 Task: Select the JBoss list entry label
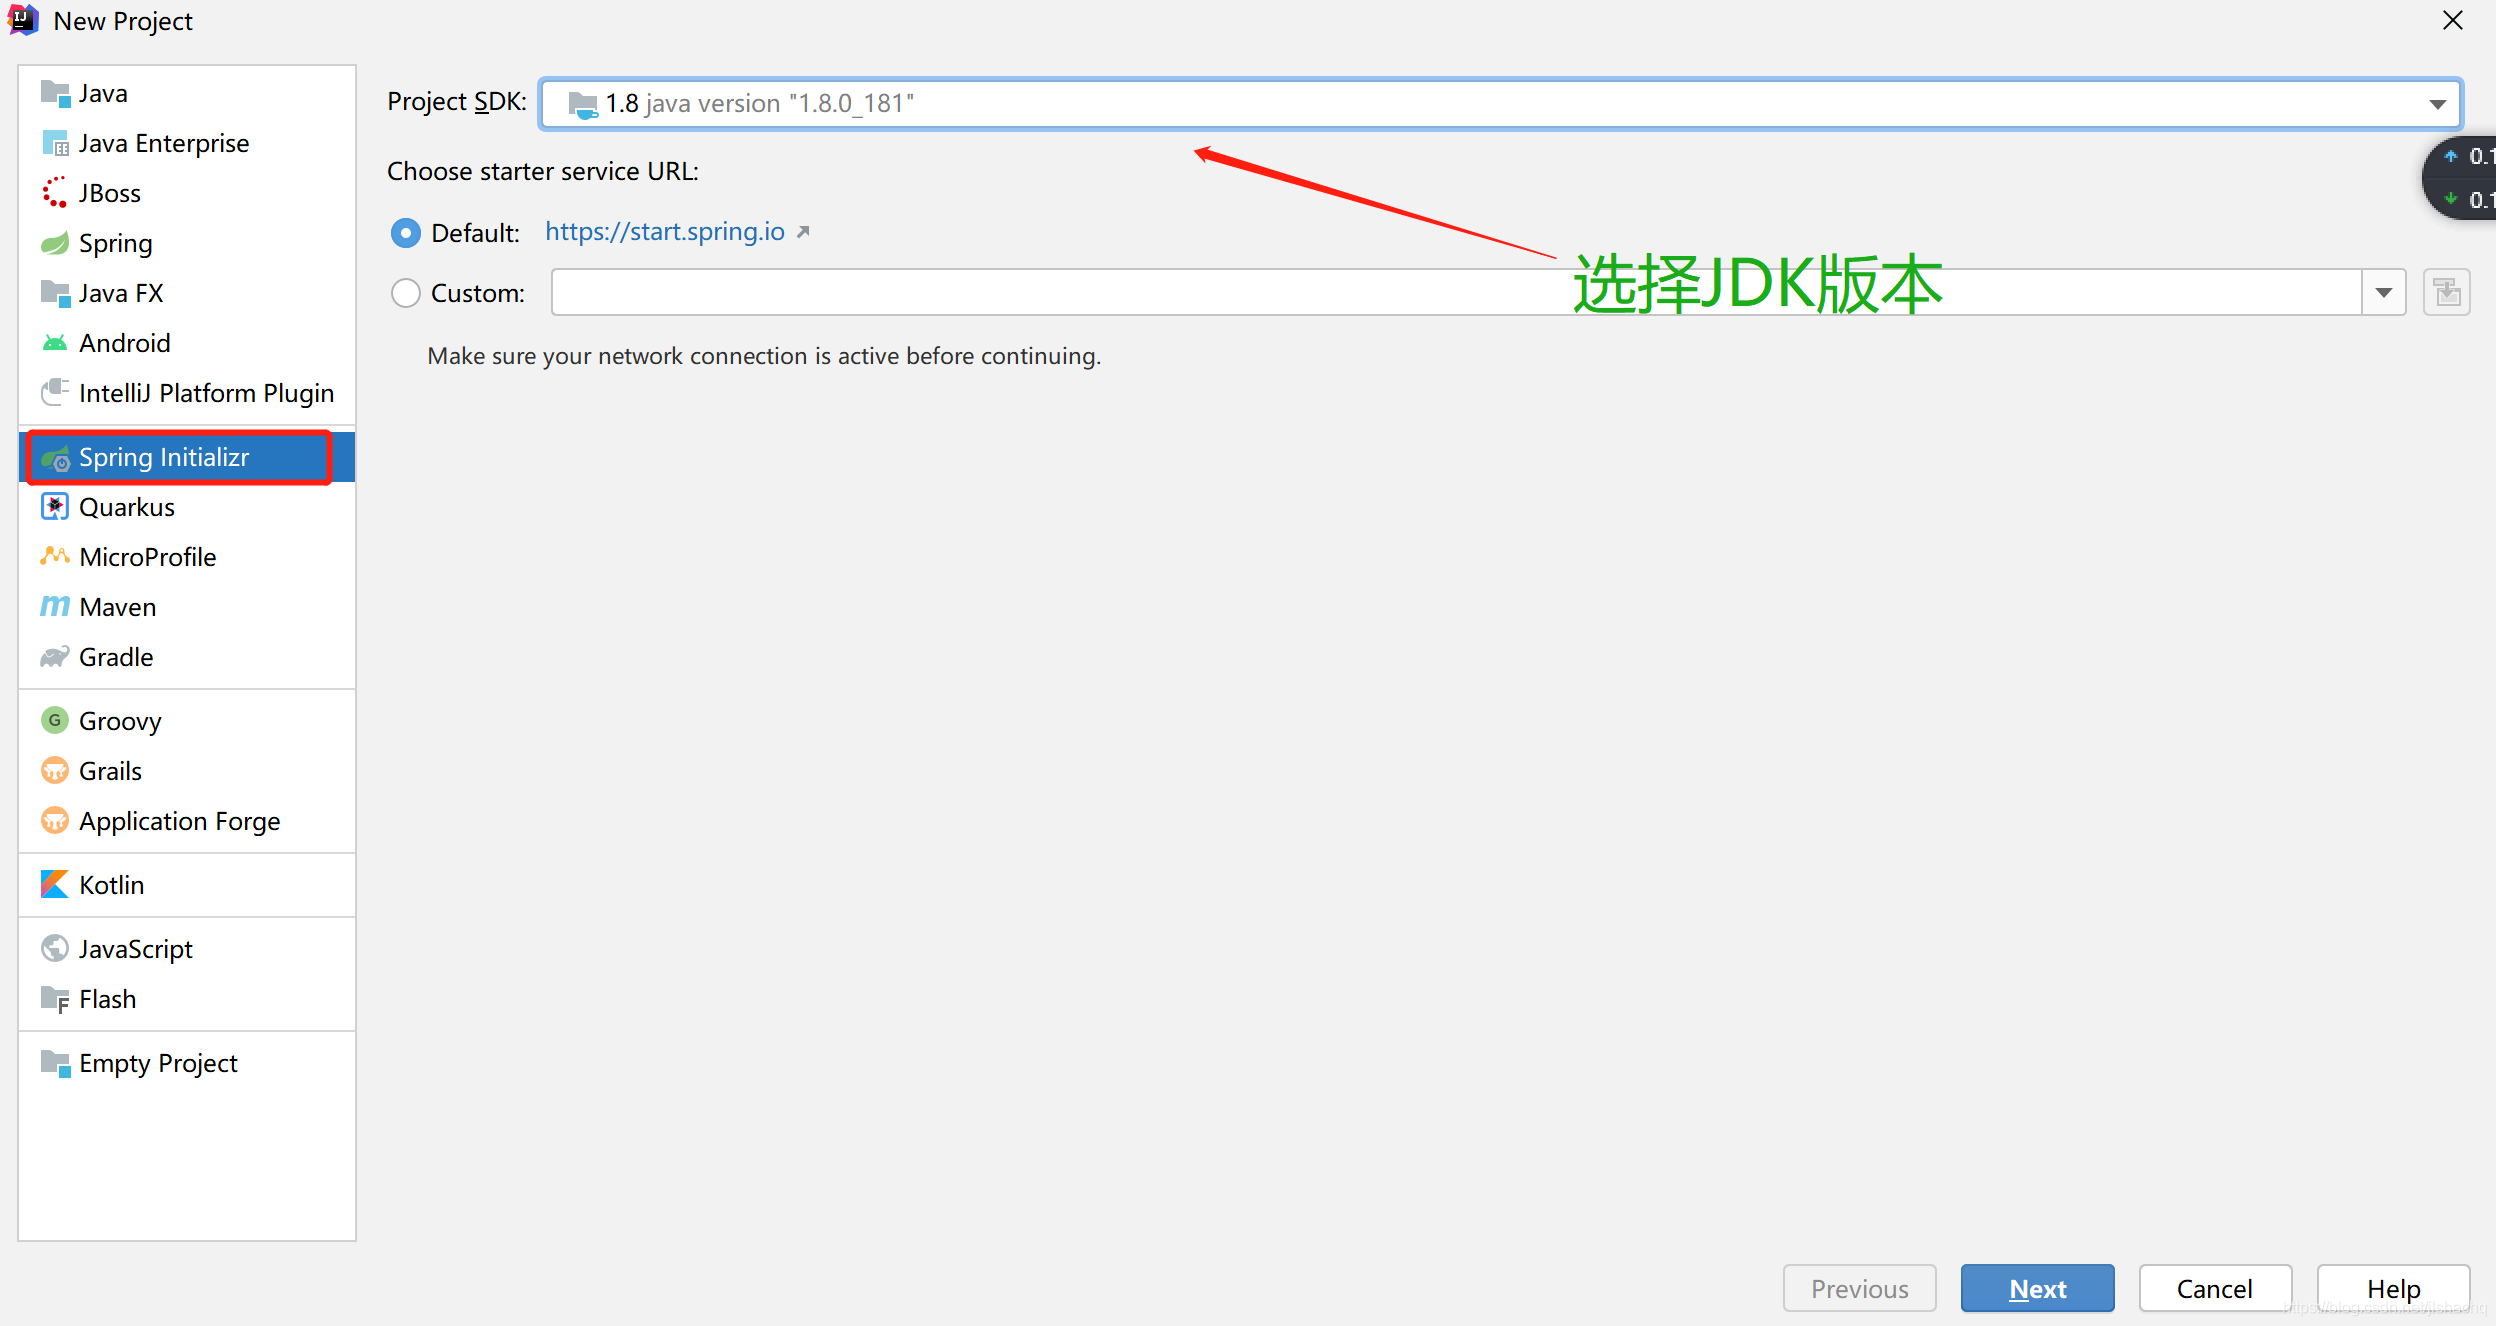coord(110,193)
